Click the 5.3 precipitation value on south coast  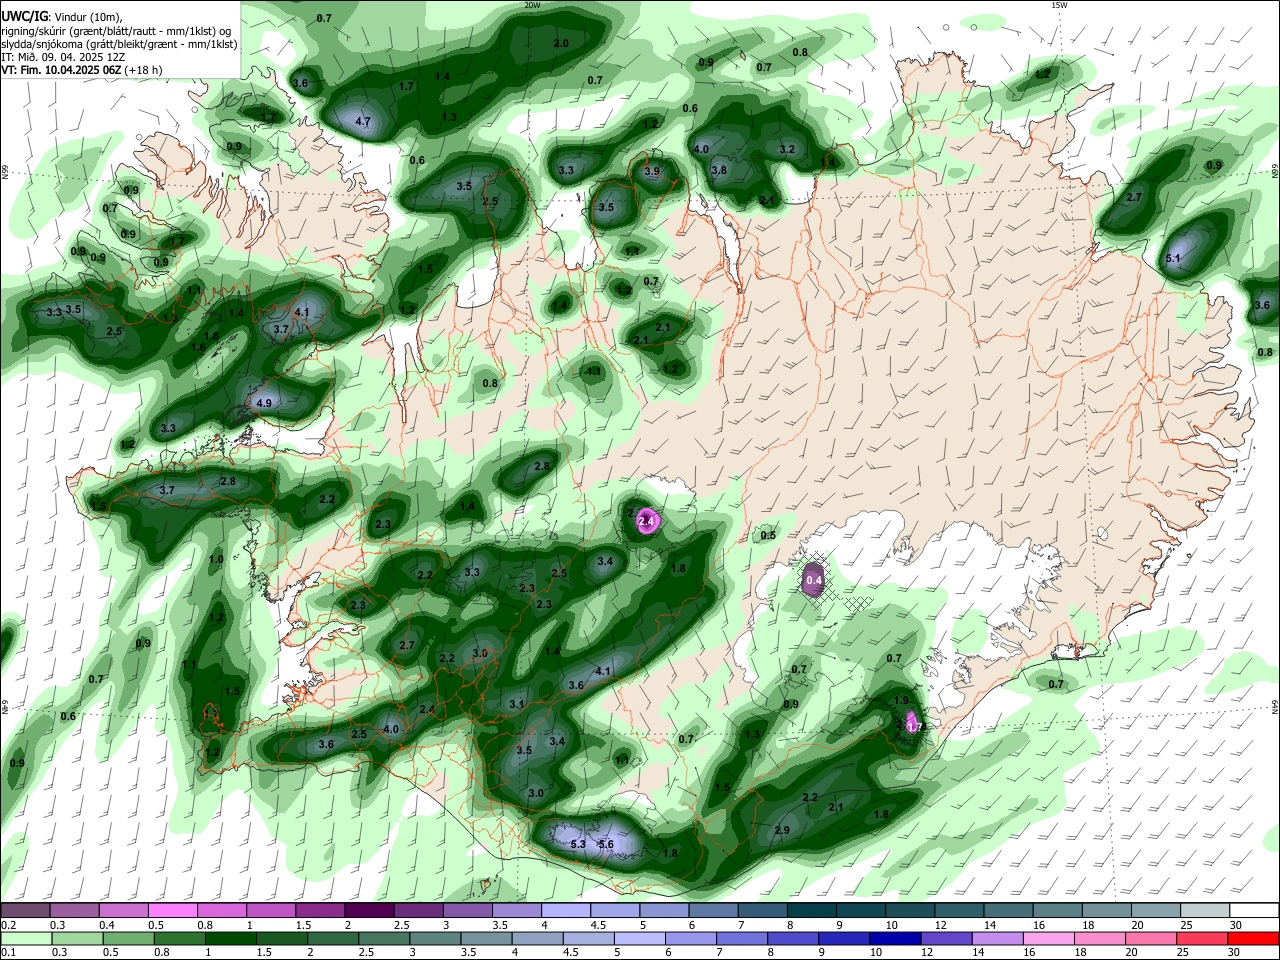click(x=577, y=845)
